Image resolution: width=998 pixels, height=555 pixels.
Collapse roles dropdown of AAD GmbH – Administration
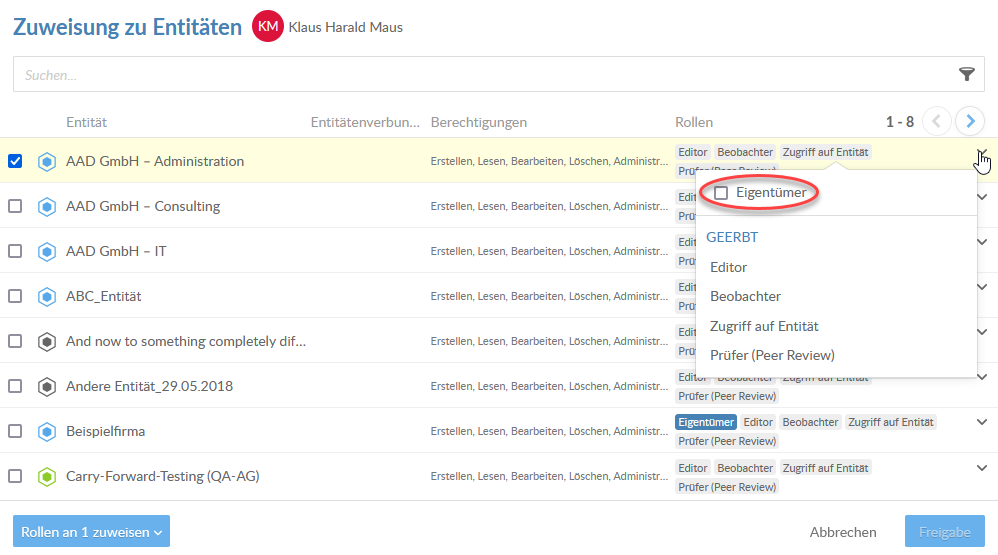(982, 153)
